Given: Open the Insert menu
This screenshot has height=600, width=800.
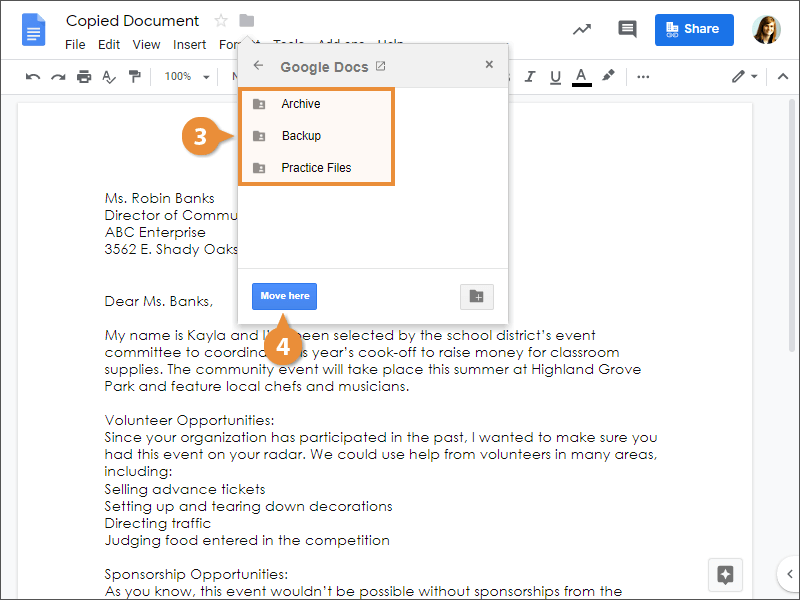Looking at the screenshot, I should click(189, 45).
